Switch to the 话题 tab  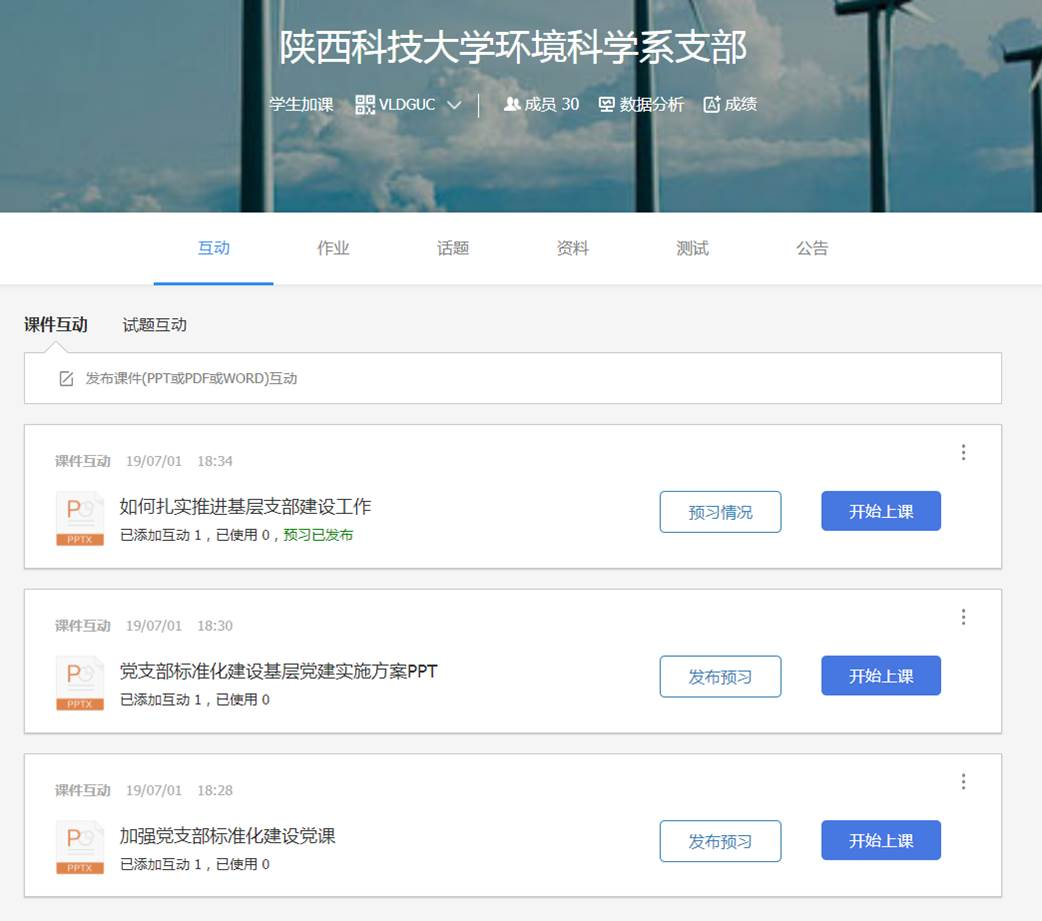click(453, 248)
